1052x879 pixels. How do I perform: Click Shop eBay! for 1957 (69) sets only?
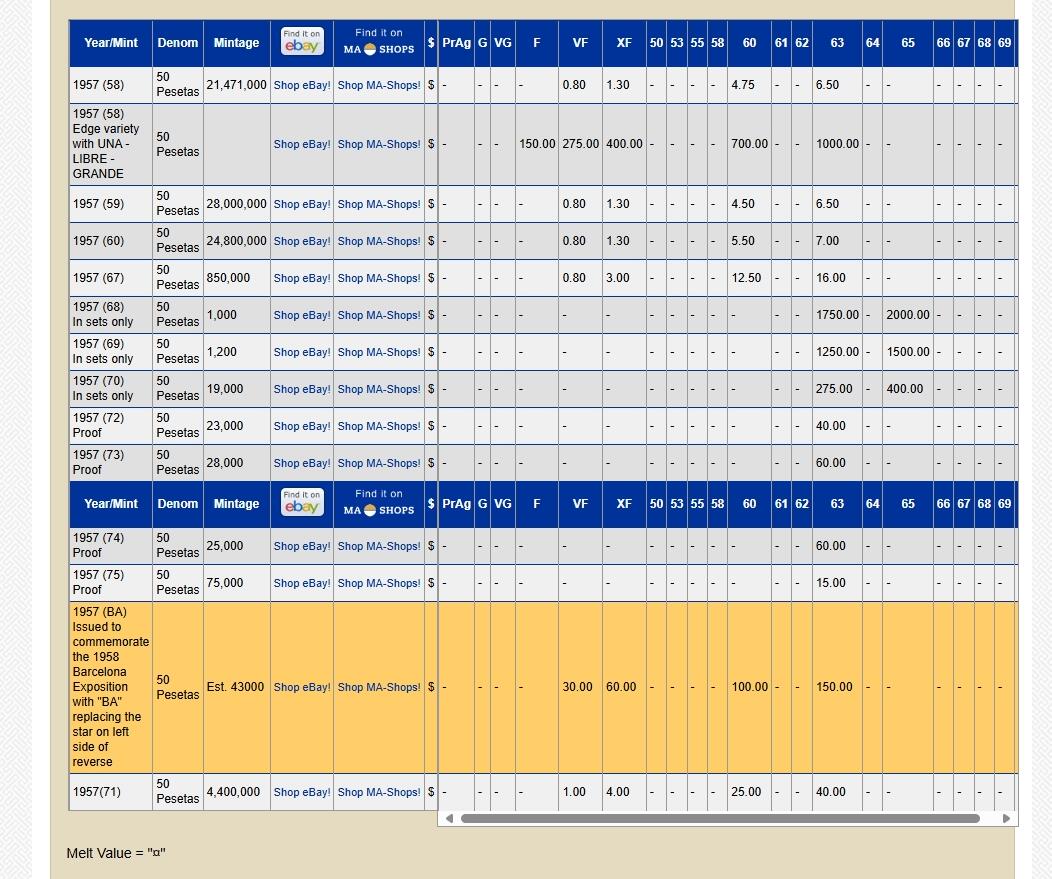(302, 352)
